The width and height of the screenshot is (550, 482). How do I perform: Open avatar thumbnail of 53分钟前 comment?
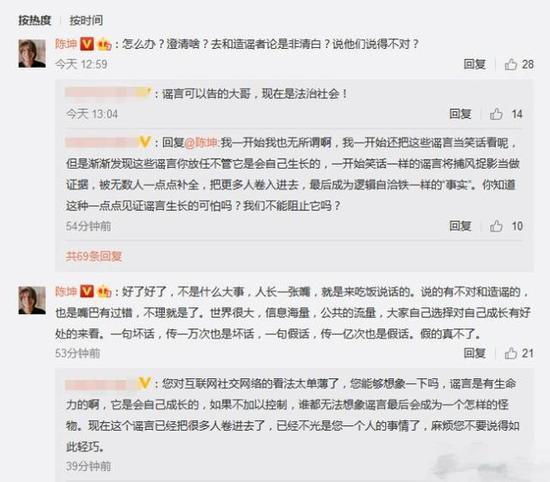32,300
